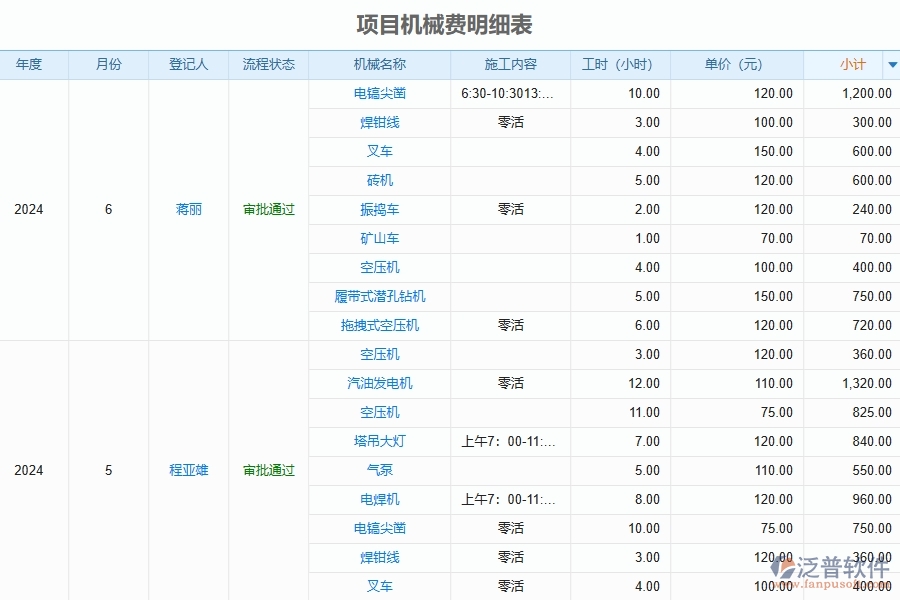This screenshot has width=900, height=600.
Task: Select the 汽油发电机 machine link
Action: (x=380, y=383)
